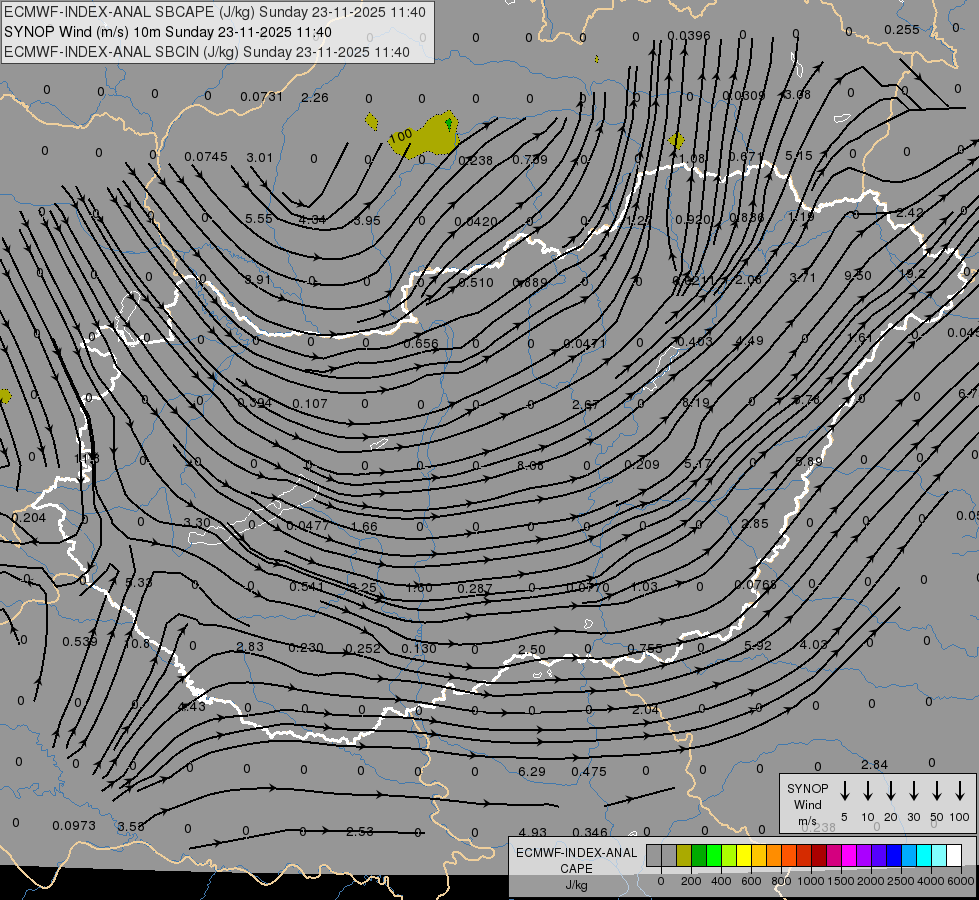
Task: Click the 'SBCAPE (J/kg)' title line
Action: coord(215,12)
